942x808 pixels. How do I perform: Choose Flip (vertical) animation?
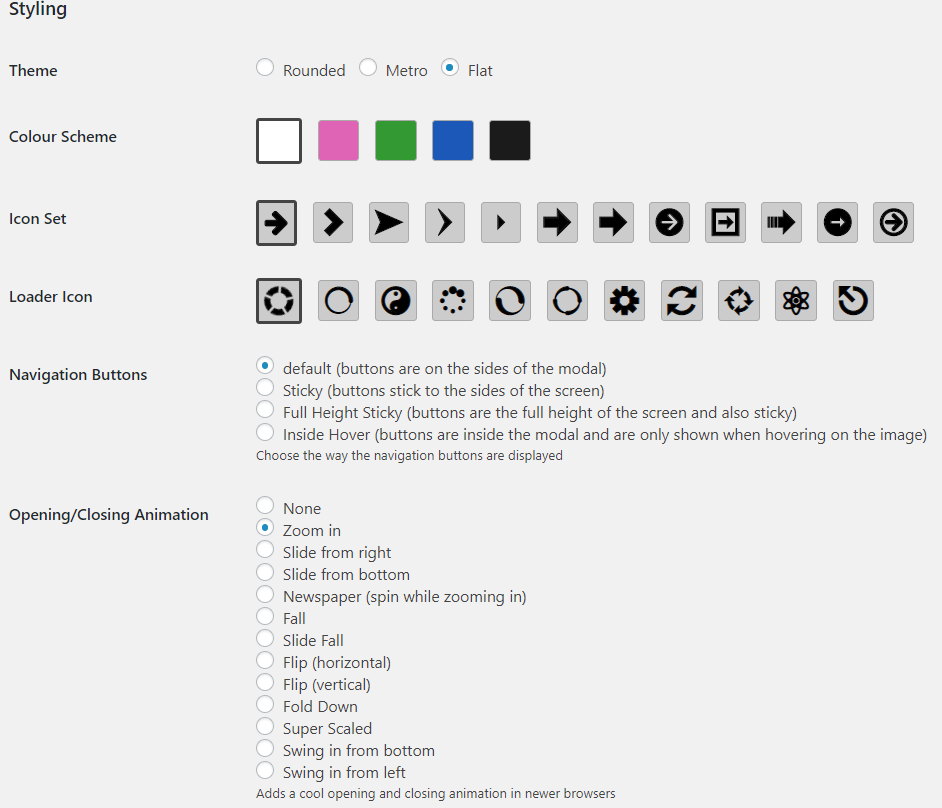[265, 682]
